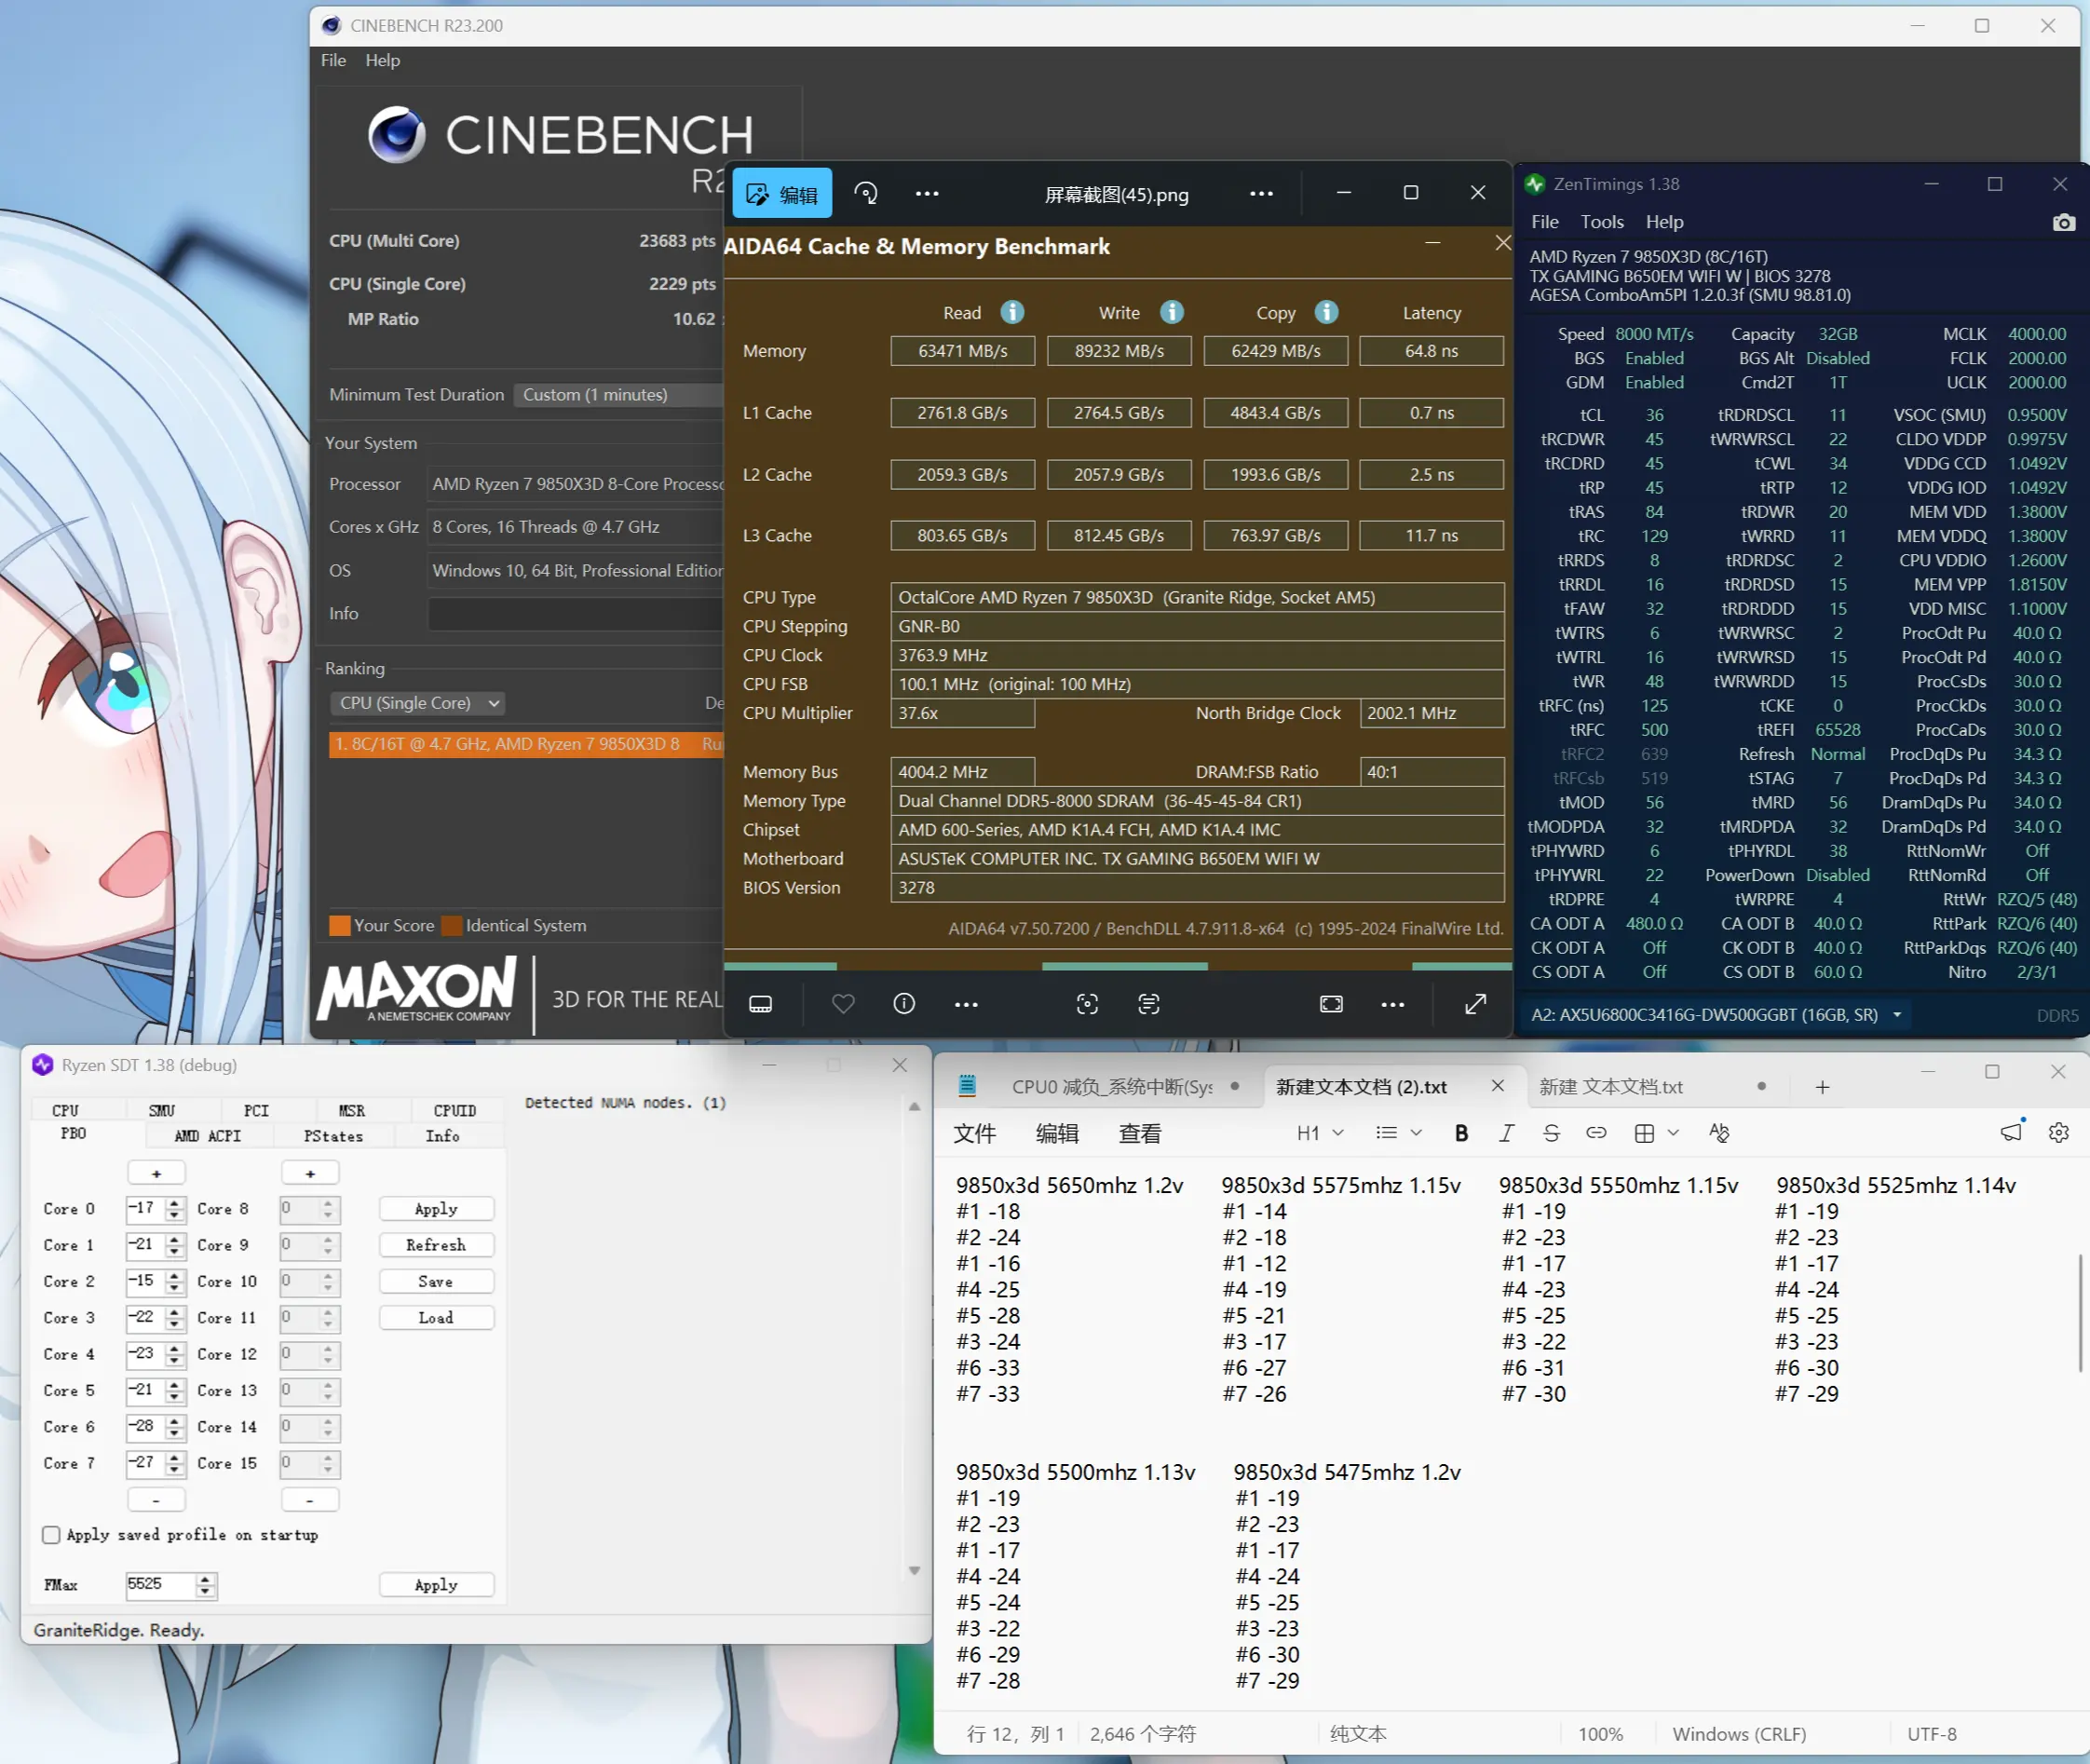Open the File menu in ZenTimings
Viewport: 2090px width, 1764px height.
[1544, 222]
